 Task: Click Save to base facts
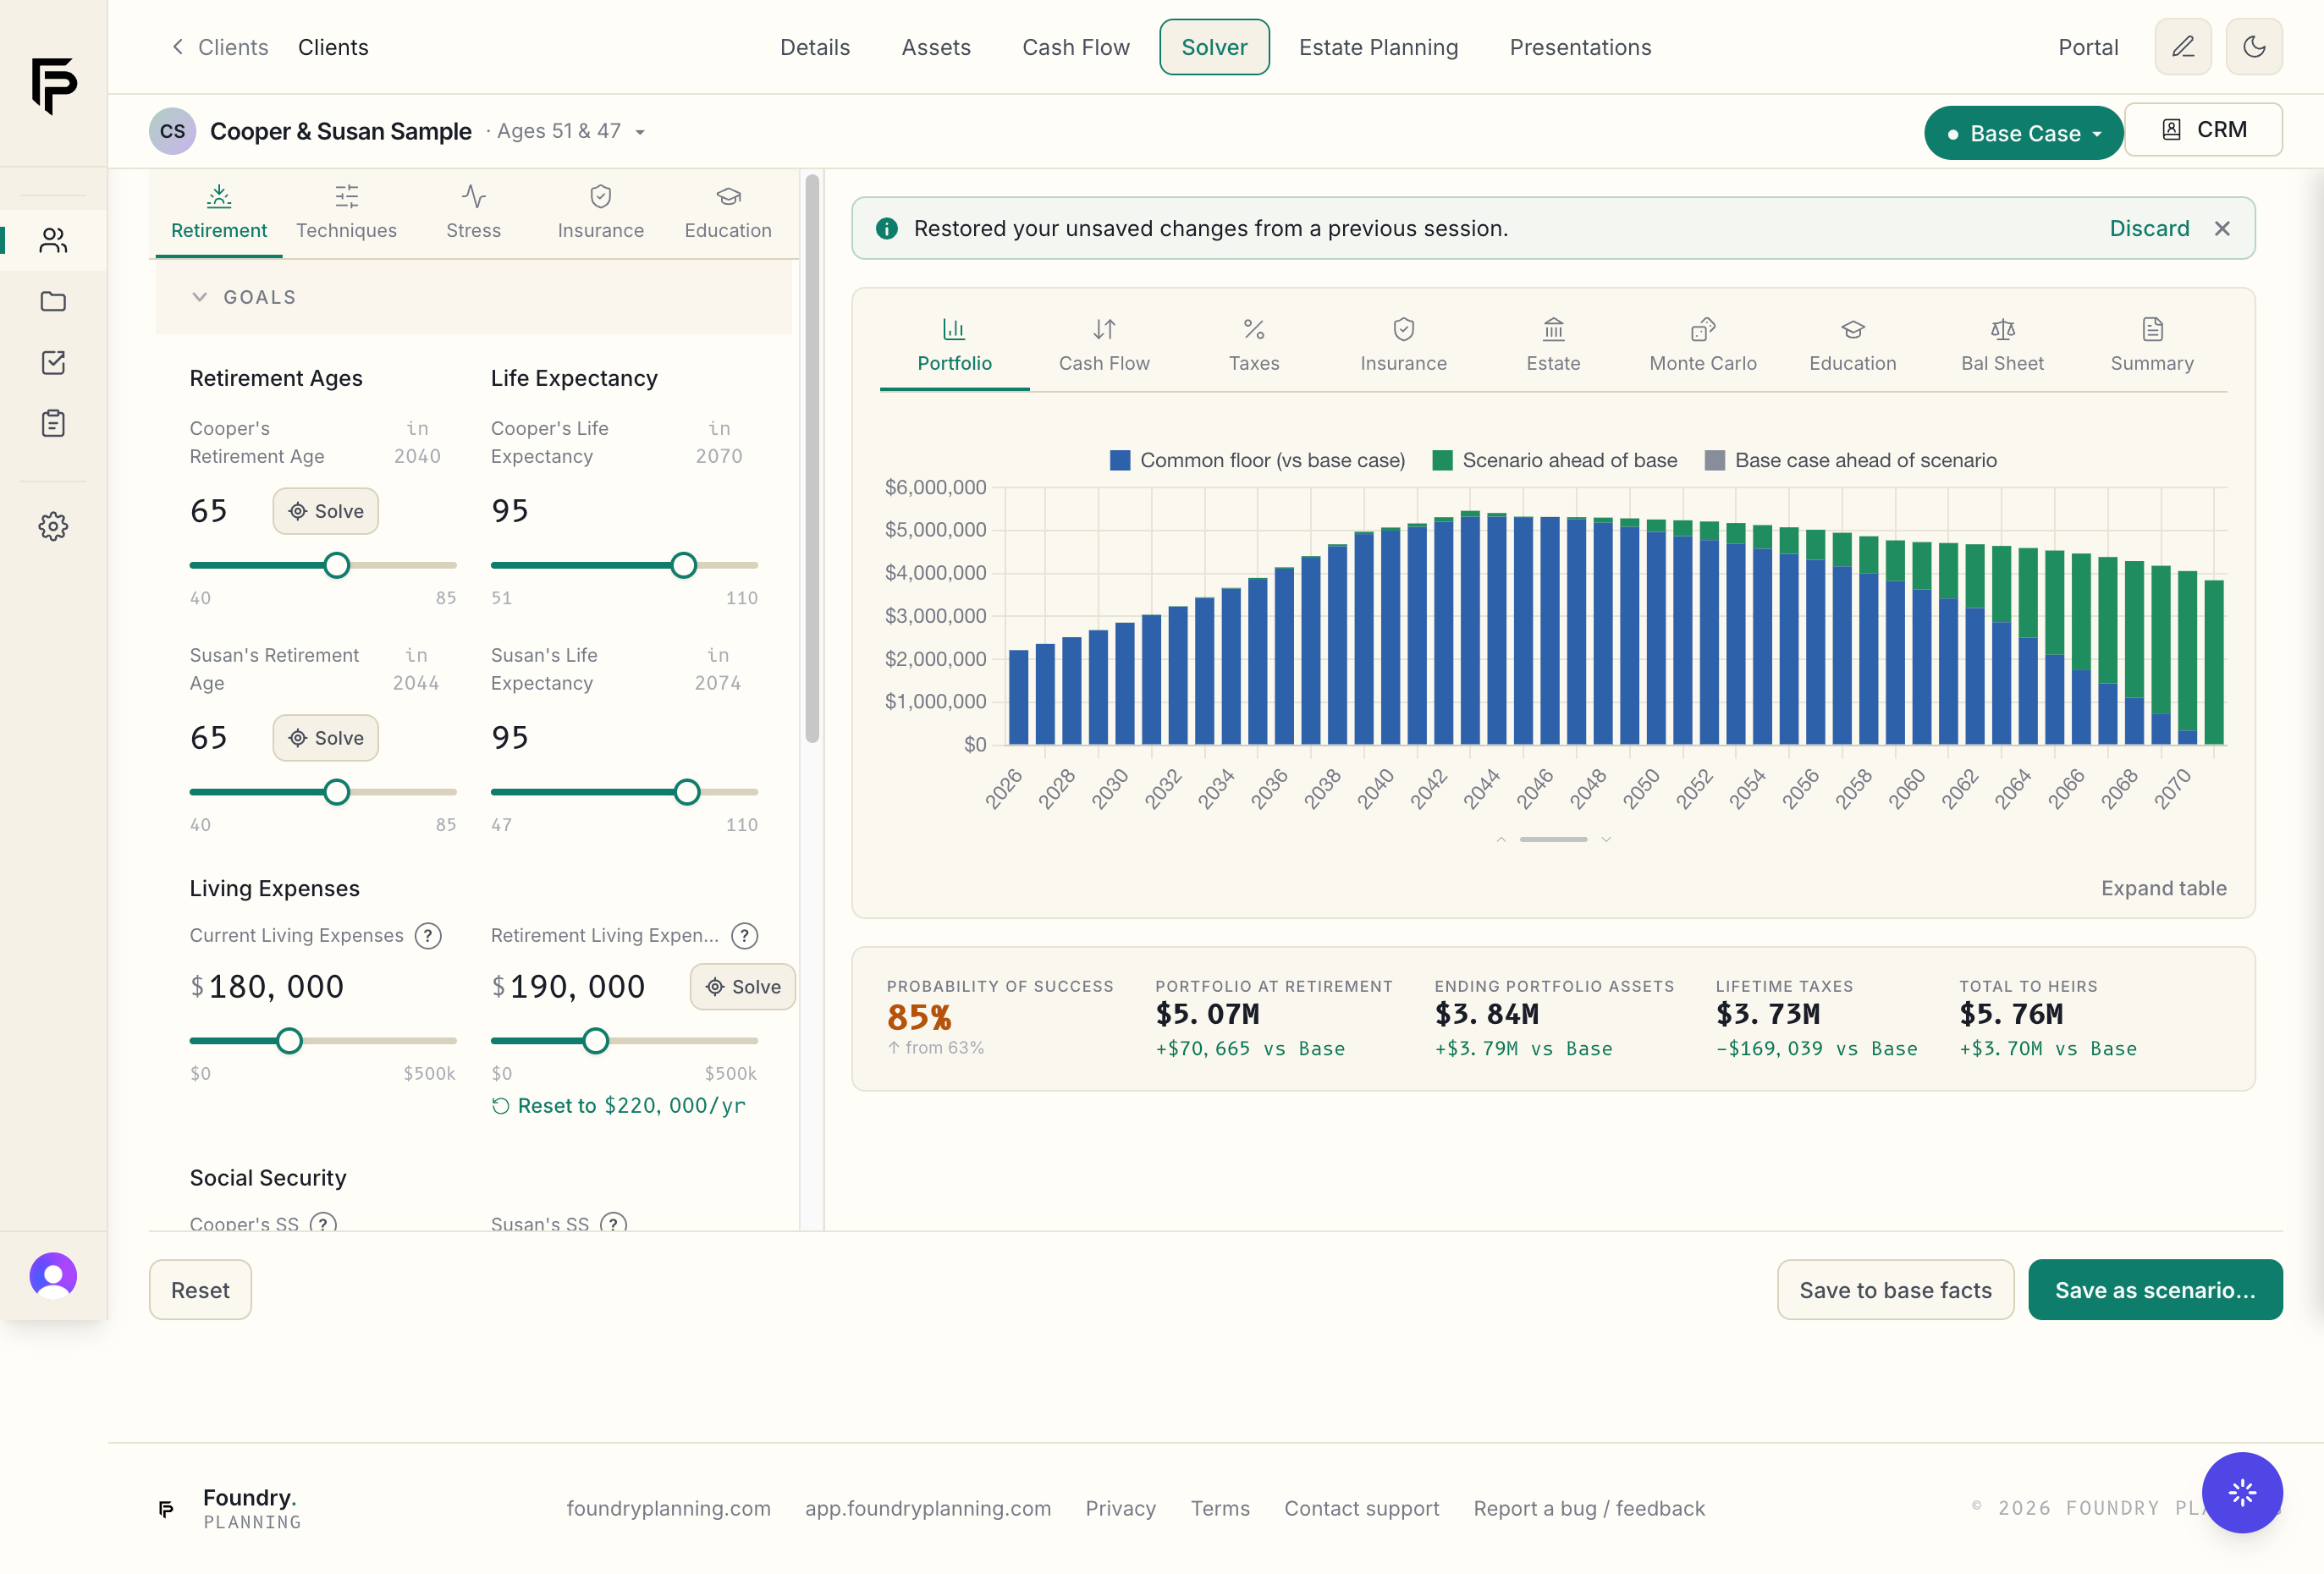pyautogui.click(x=1895, y=1290)
